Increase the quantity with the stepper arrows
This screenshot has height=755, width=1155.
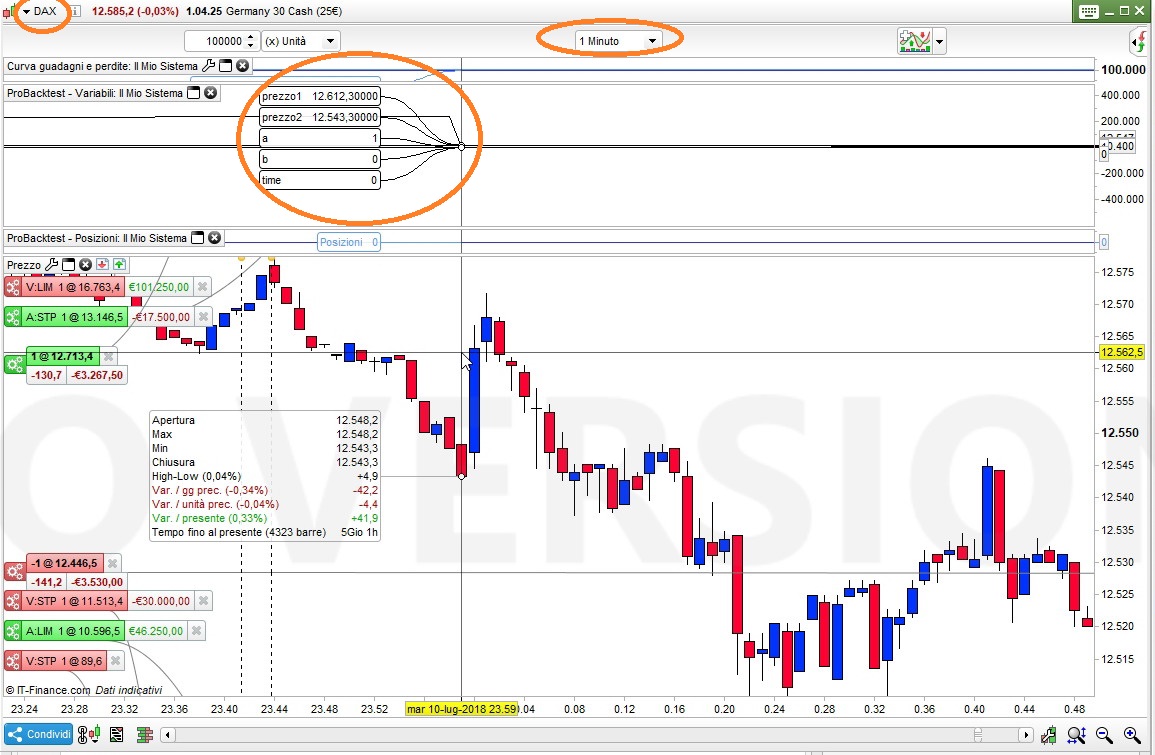(251, 37)
